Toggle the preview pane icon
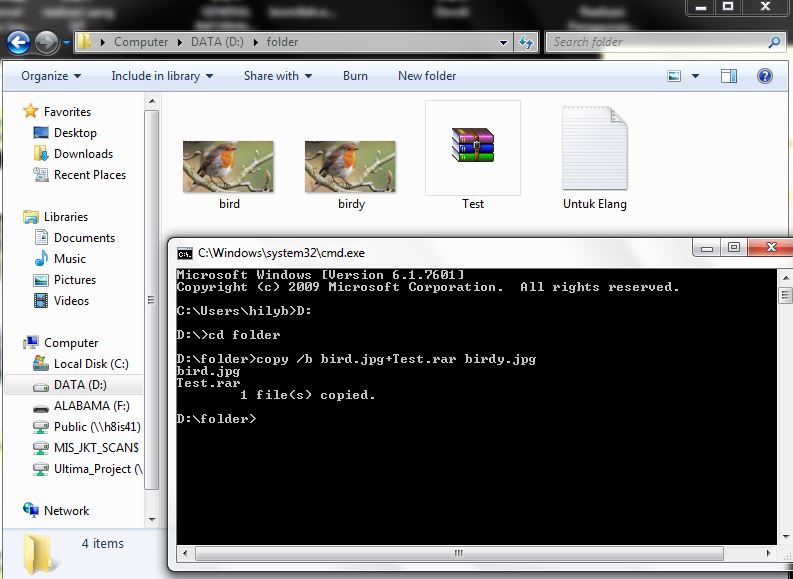Viewport: 793px width, 579px height. pyautogui.click(x=729, y=76)
